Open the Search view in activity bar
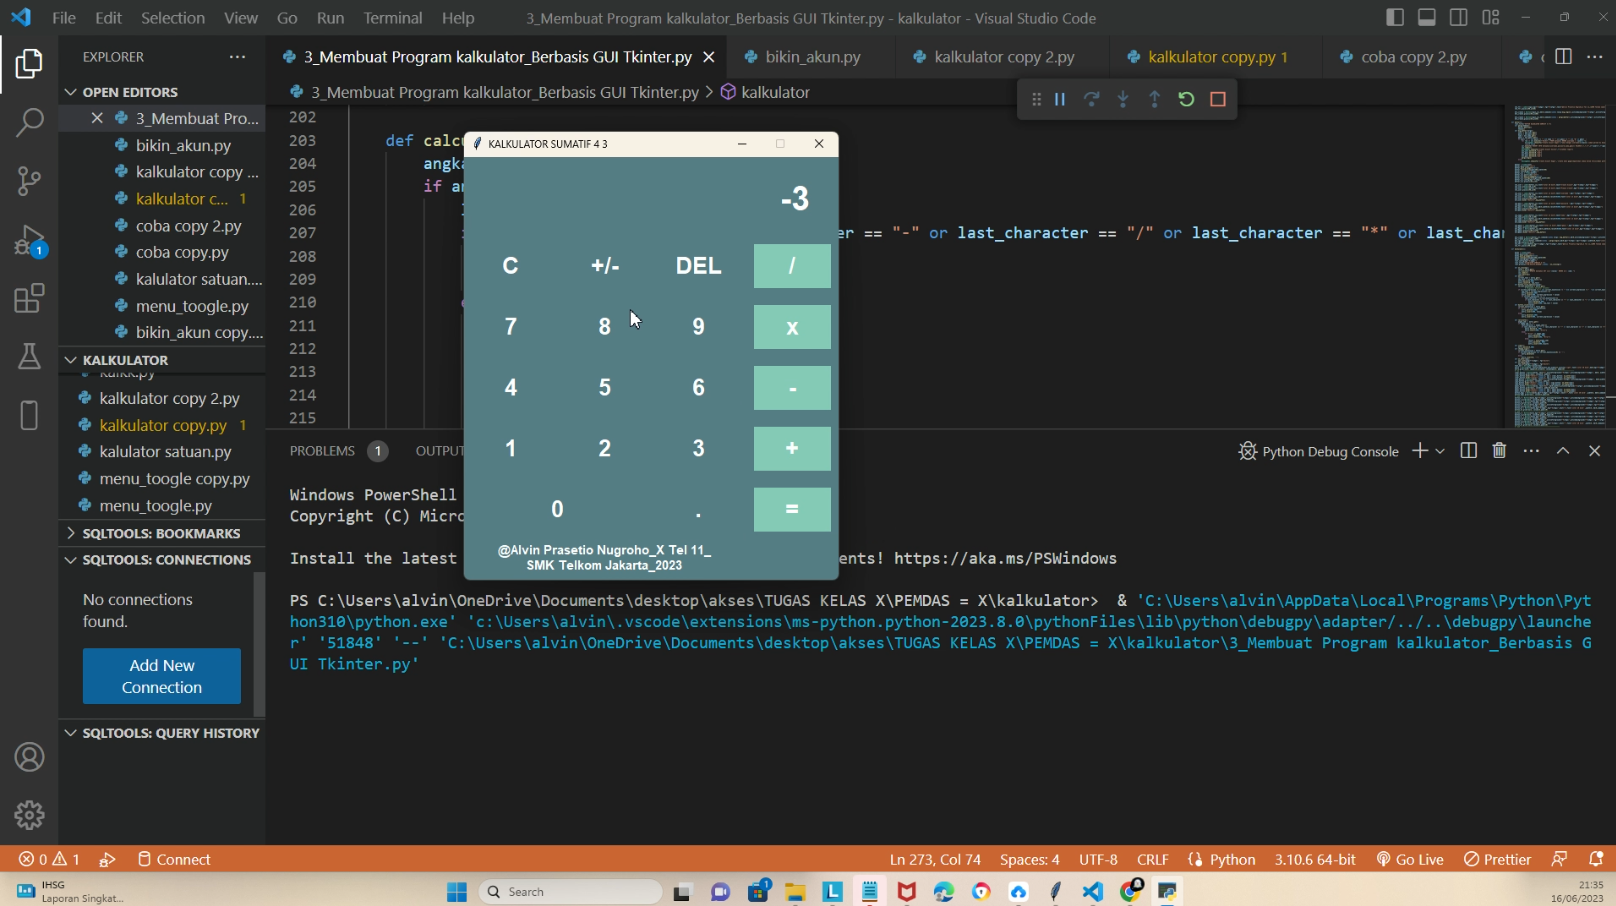The width and height of the screenshot is (1616, 906). click(x=29, y=122)
